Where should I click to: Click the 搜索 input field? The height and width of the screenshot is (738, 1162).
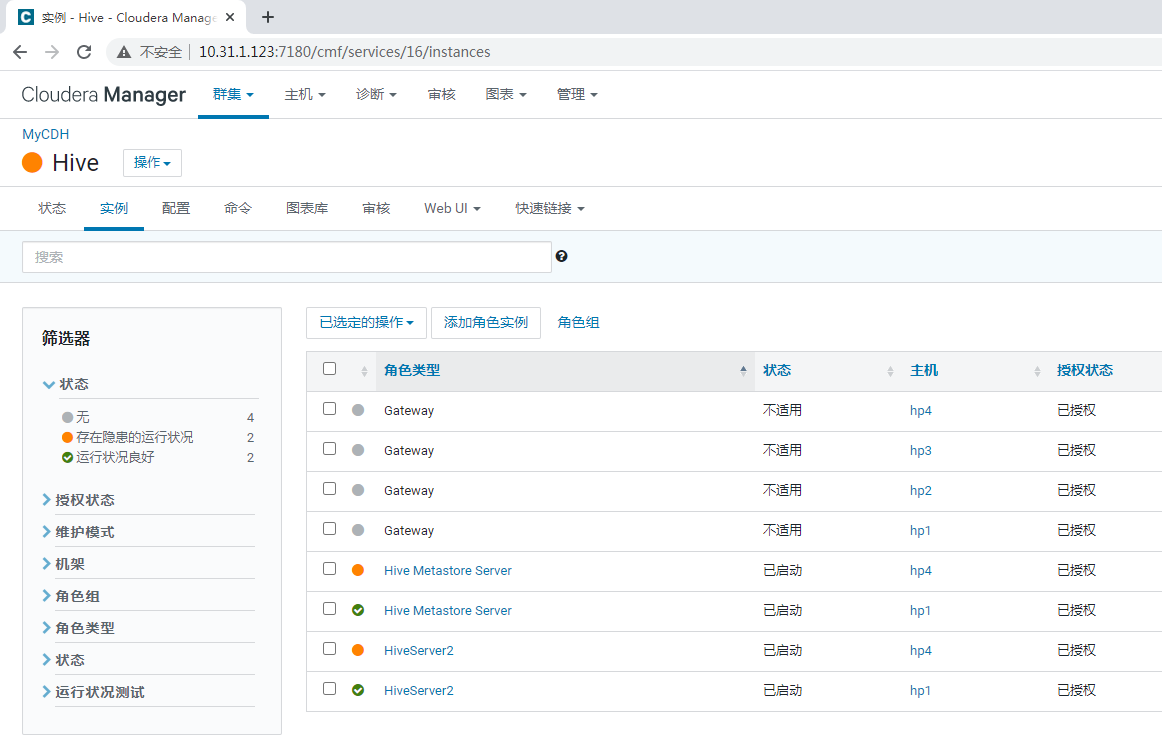(287, 257)
